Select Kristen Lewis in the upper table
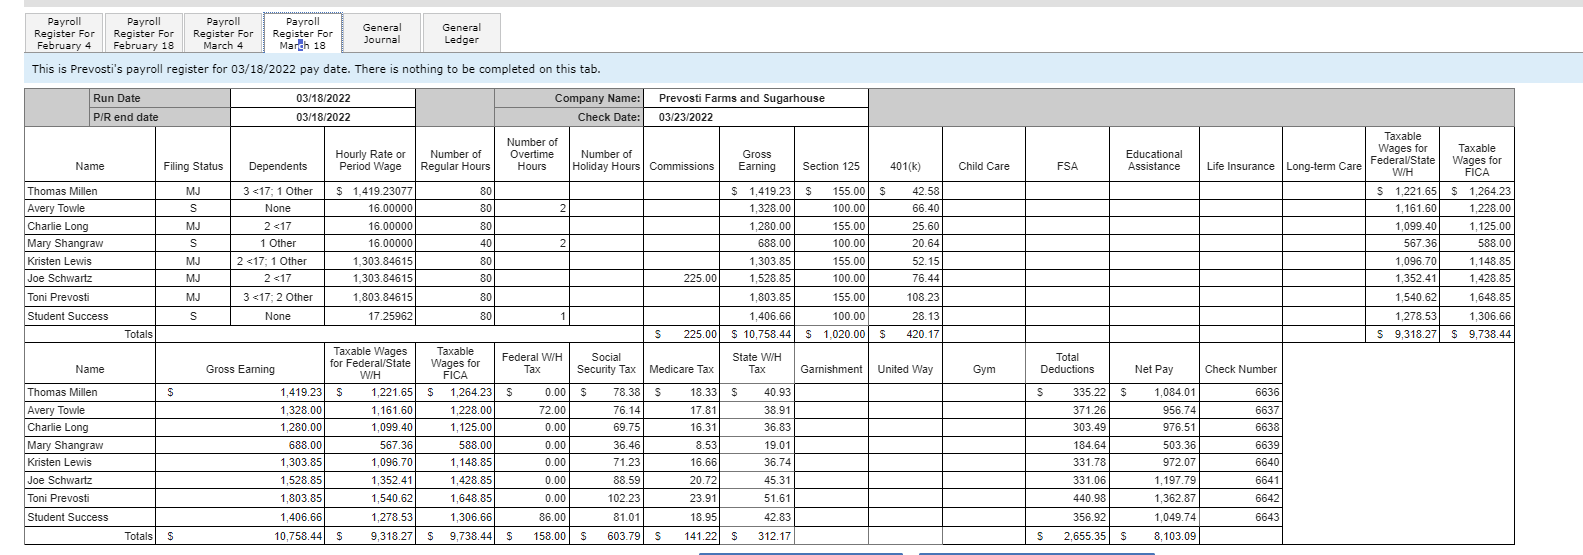This screenshot has width=1583, height=555. coord(59,261)
